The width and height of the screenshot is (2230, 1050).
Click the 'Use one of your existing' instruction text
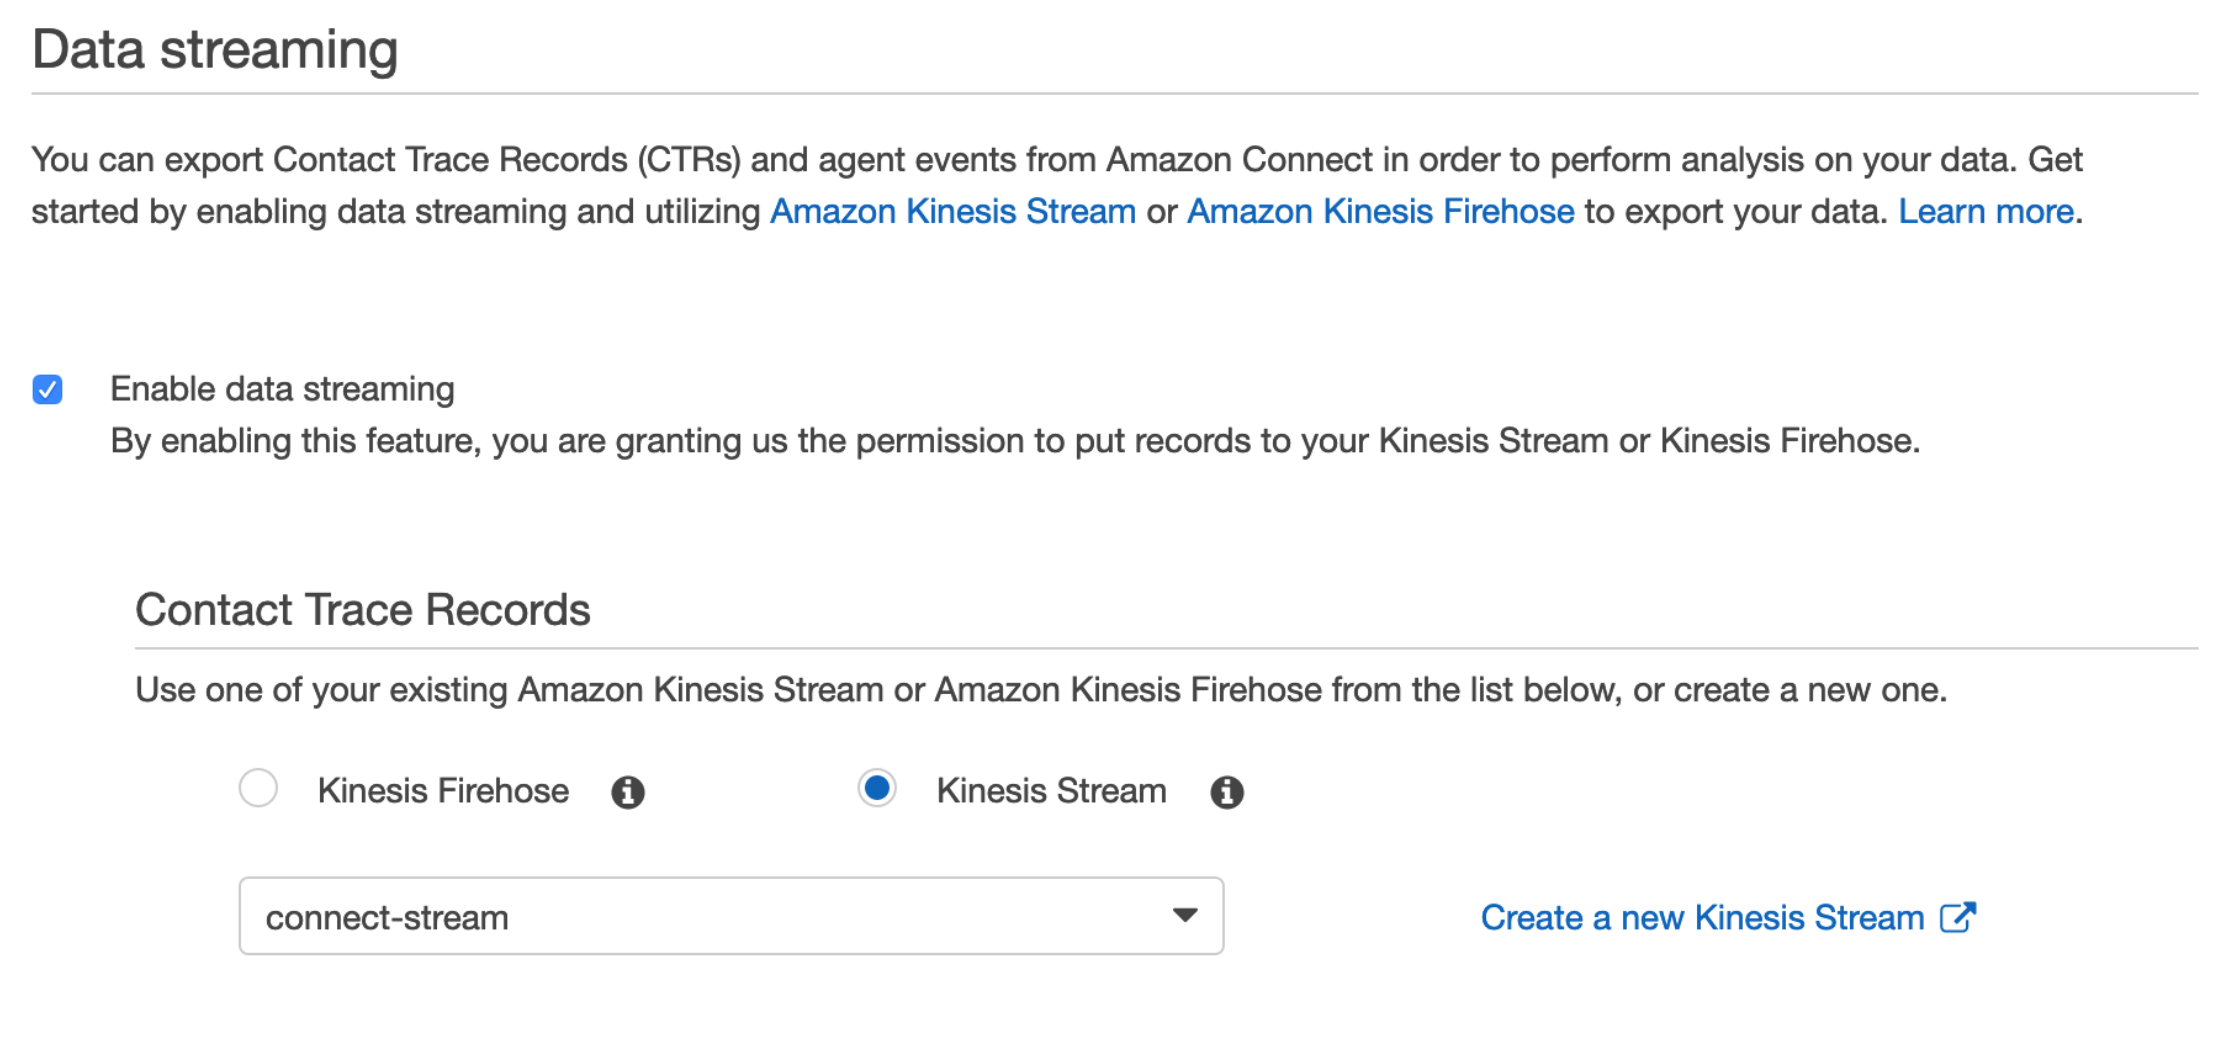pos(1041,690)
